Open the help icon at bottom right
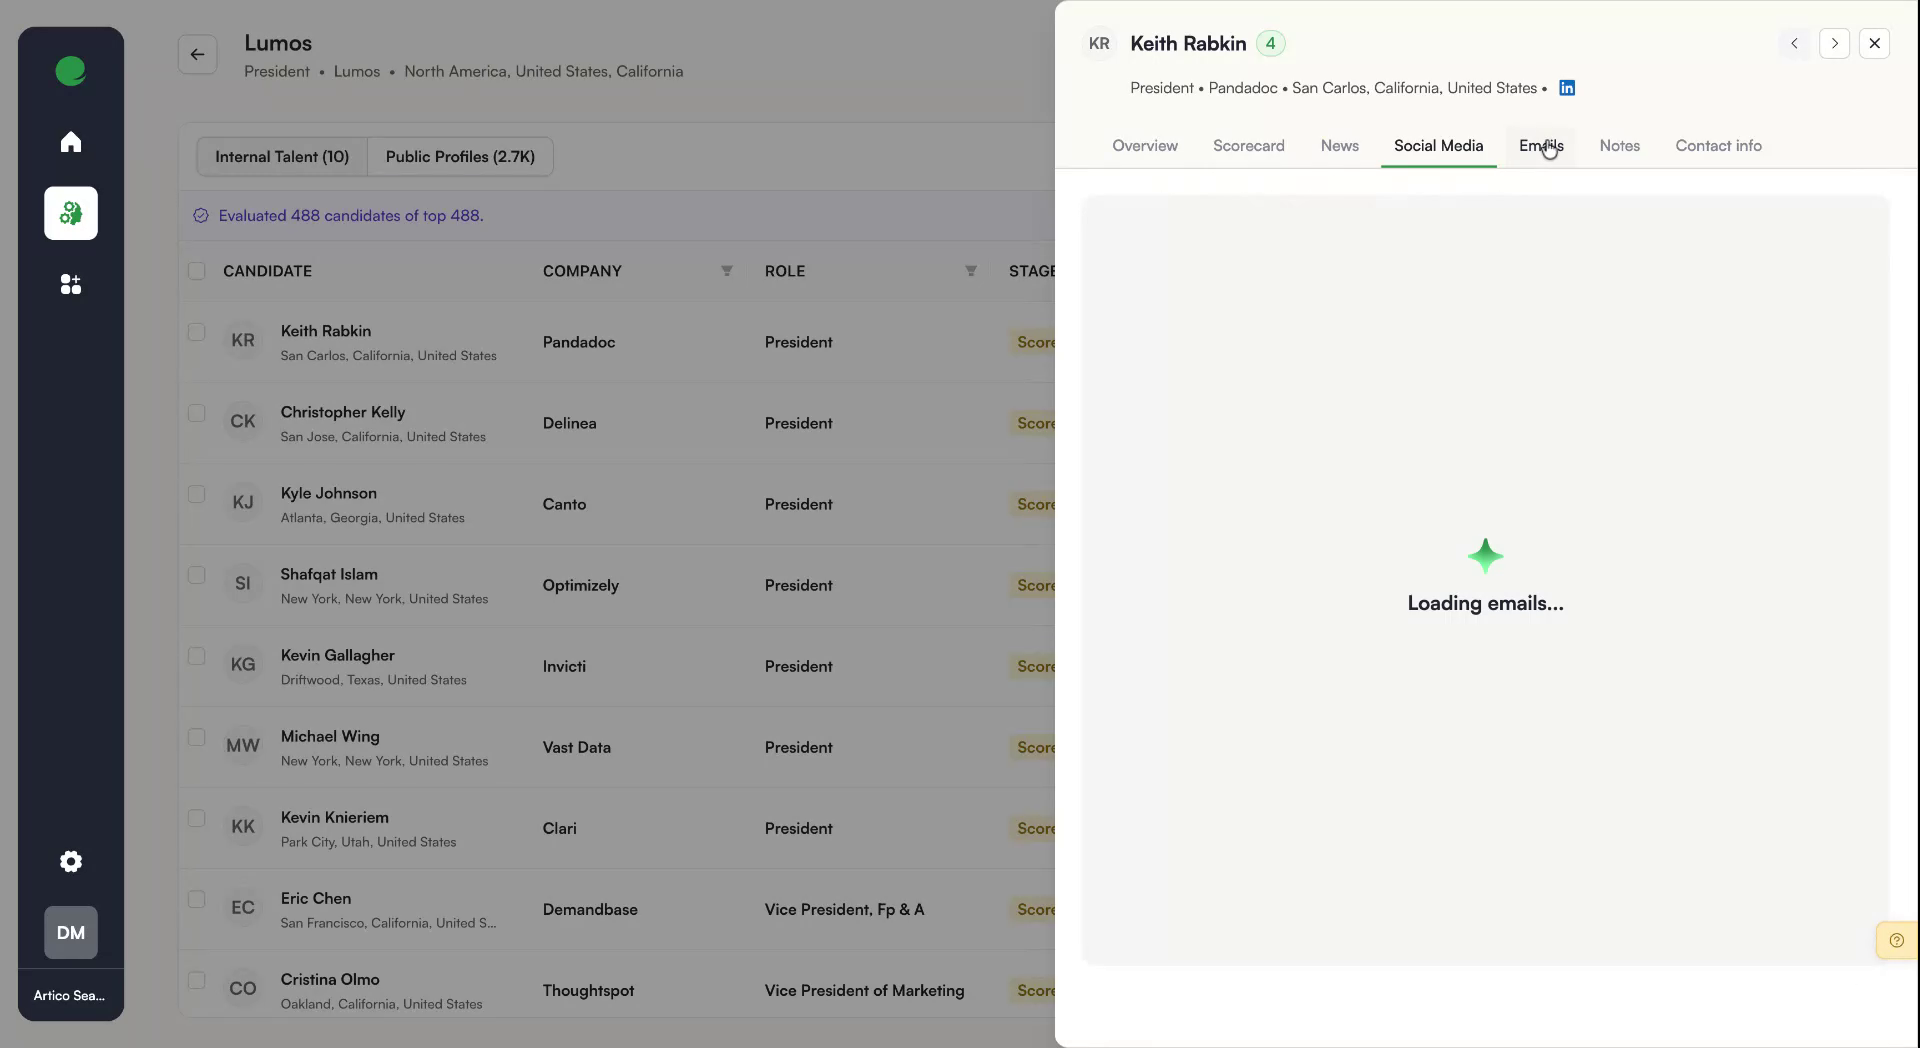 click(x=1896, y=940)
